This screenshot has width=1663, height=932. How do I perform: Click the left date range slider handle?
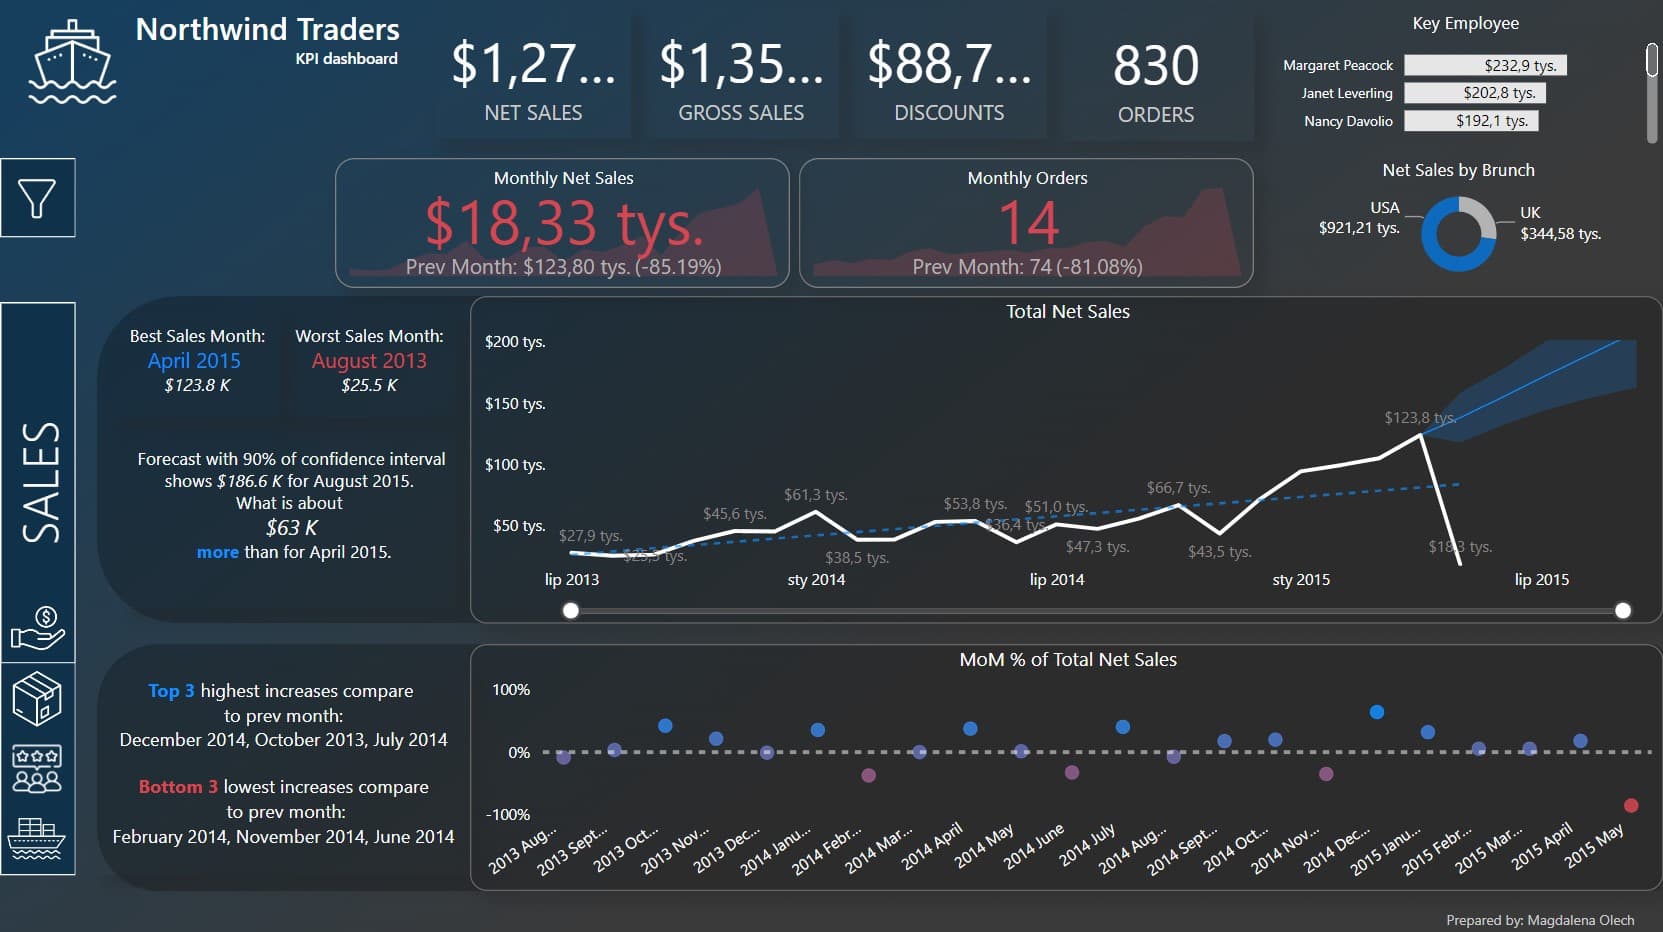(x=571, y=610)
